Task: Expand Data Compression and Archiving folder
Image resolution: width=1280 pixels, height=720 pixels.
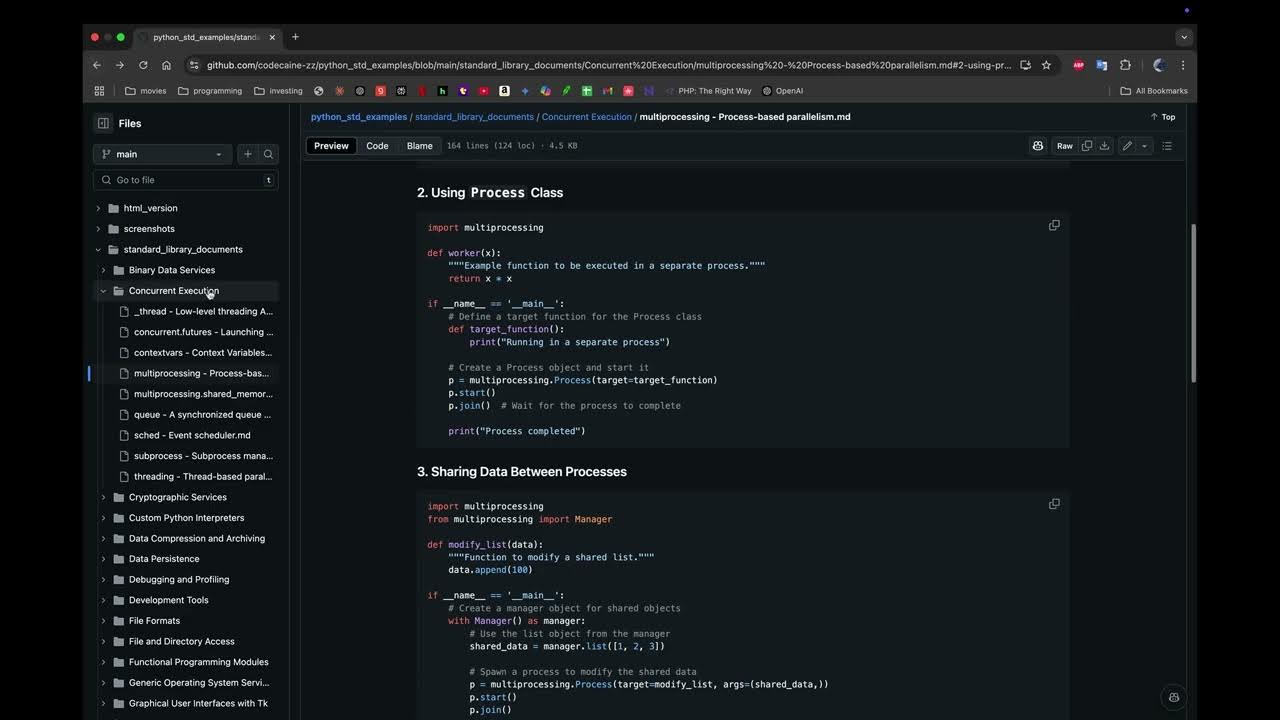Action: coord(103,539)
